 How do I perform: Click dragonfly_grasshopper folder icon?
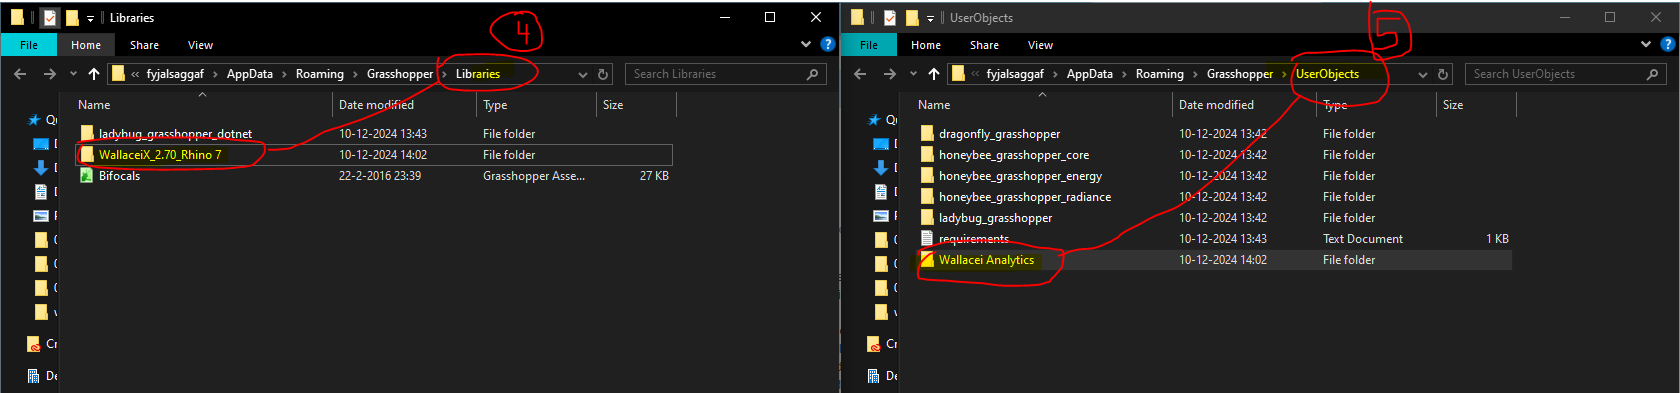(x=927, y=134)
